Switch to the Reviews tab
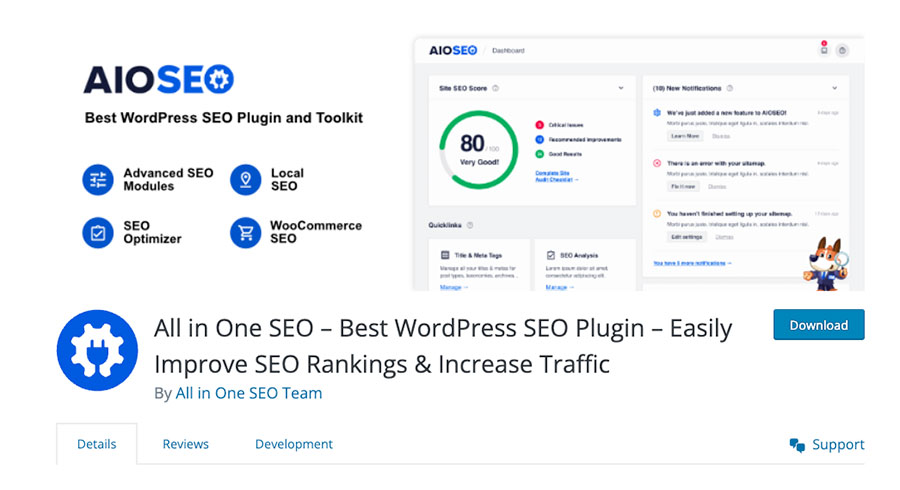900x490 pixels. 185,444
